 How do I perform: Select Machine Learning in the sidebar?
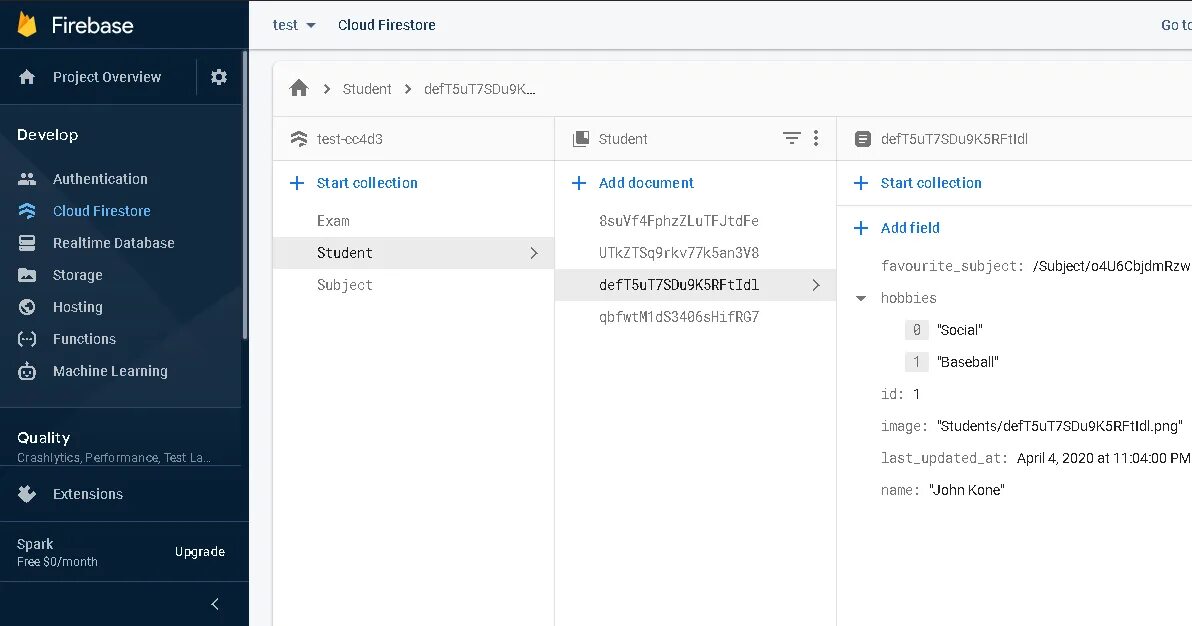110,371
